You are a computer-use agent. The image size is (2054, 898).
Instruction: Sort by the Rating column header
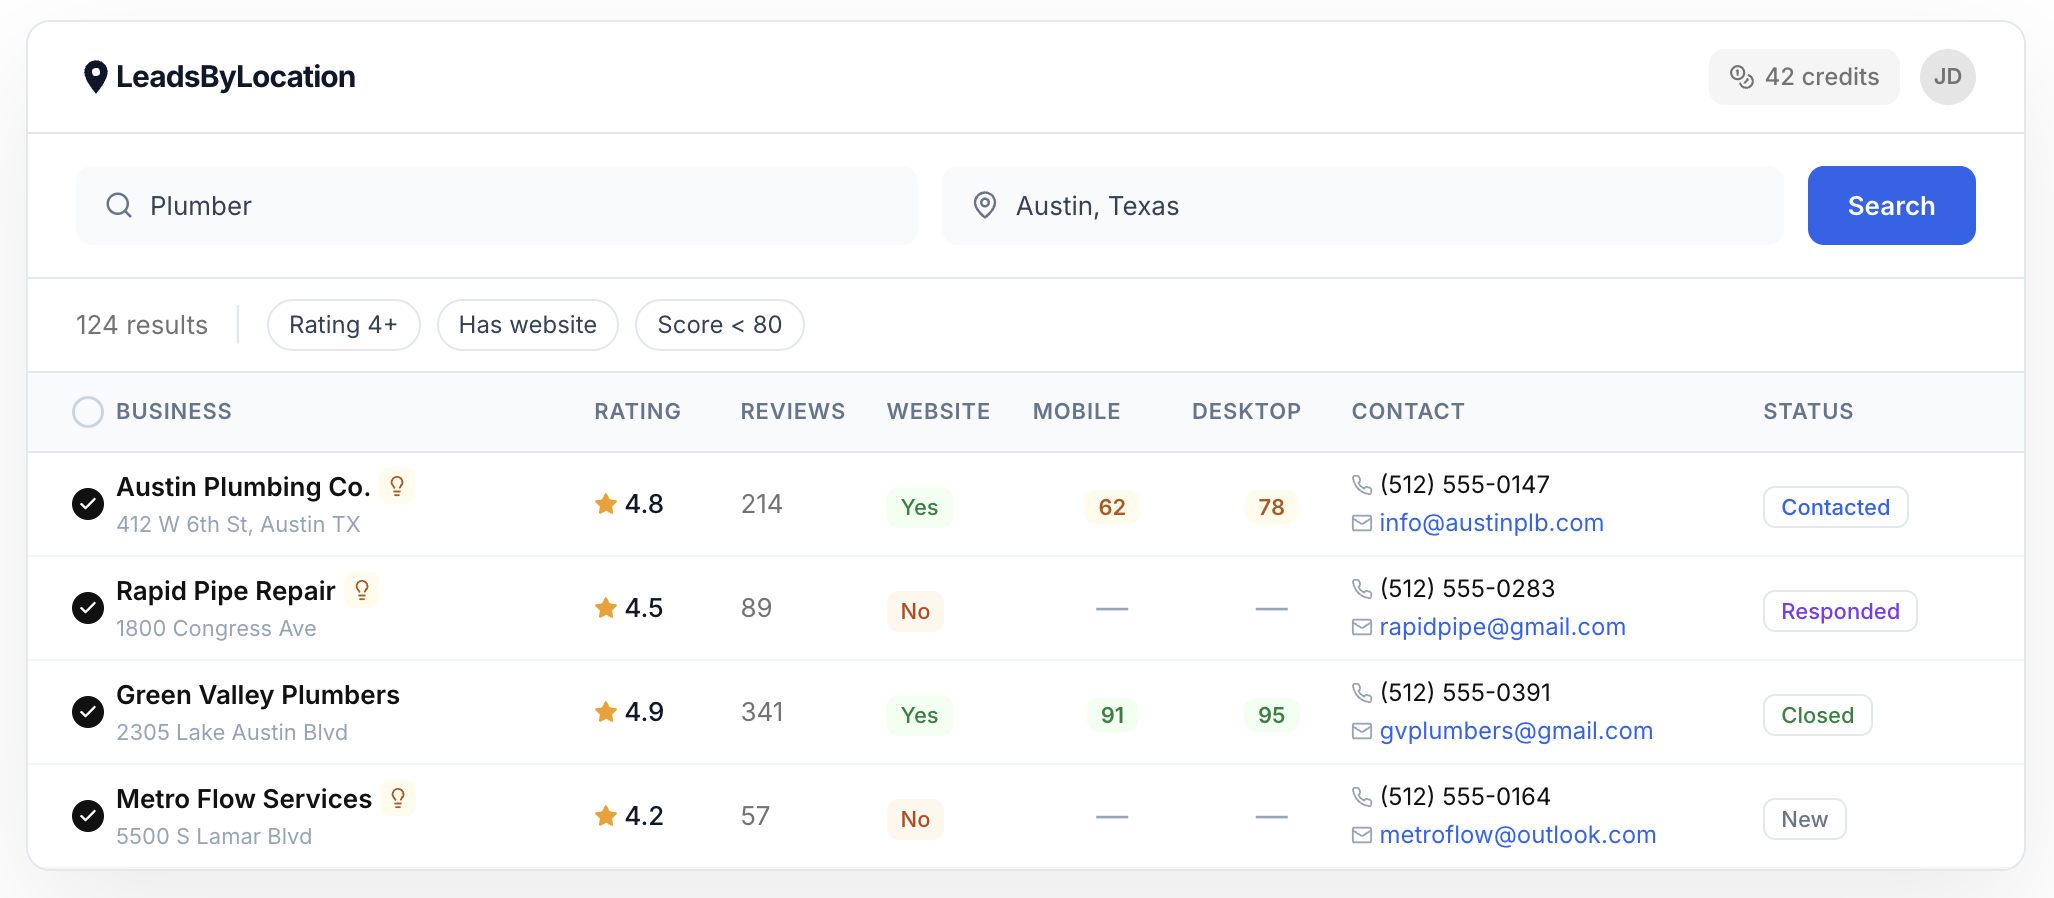pos(637,412)
